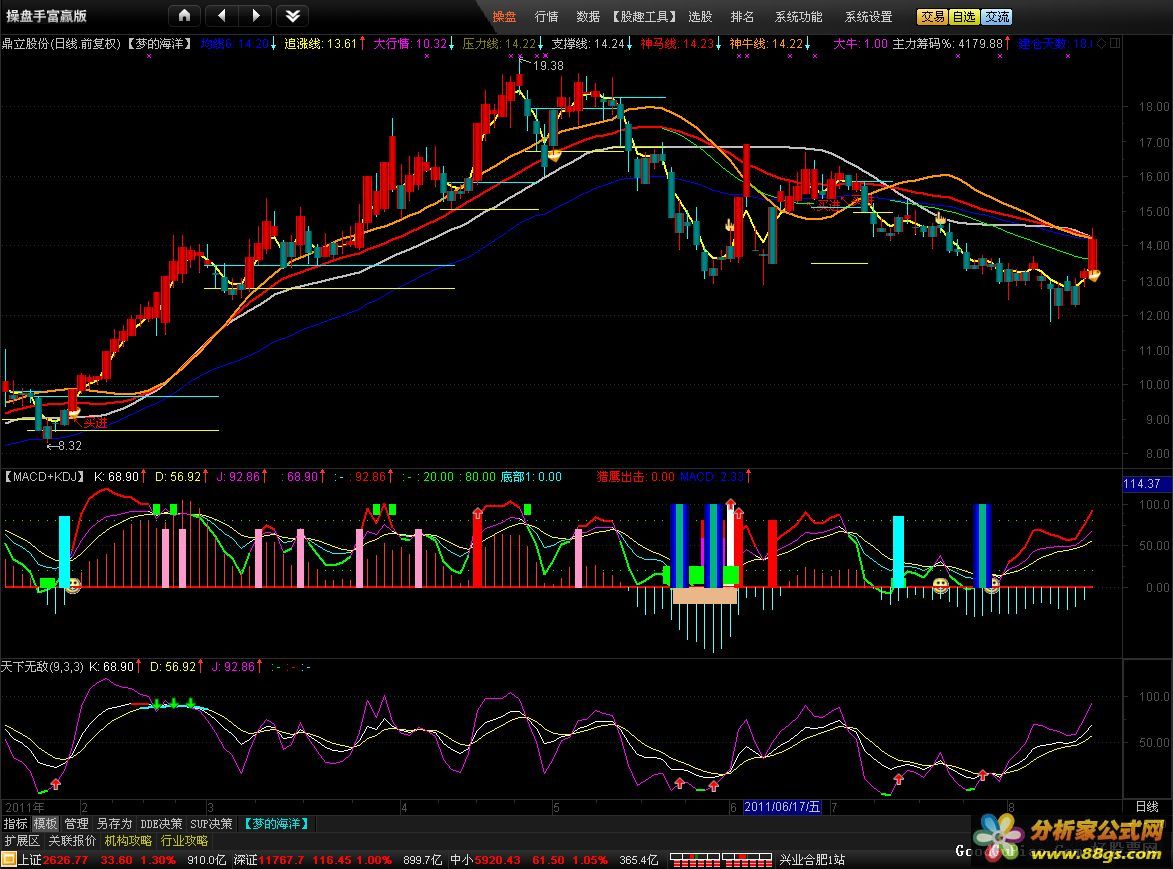Click the 操盘手富赢版 application title

tap(46, 16)
